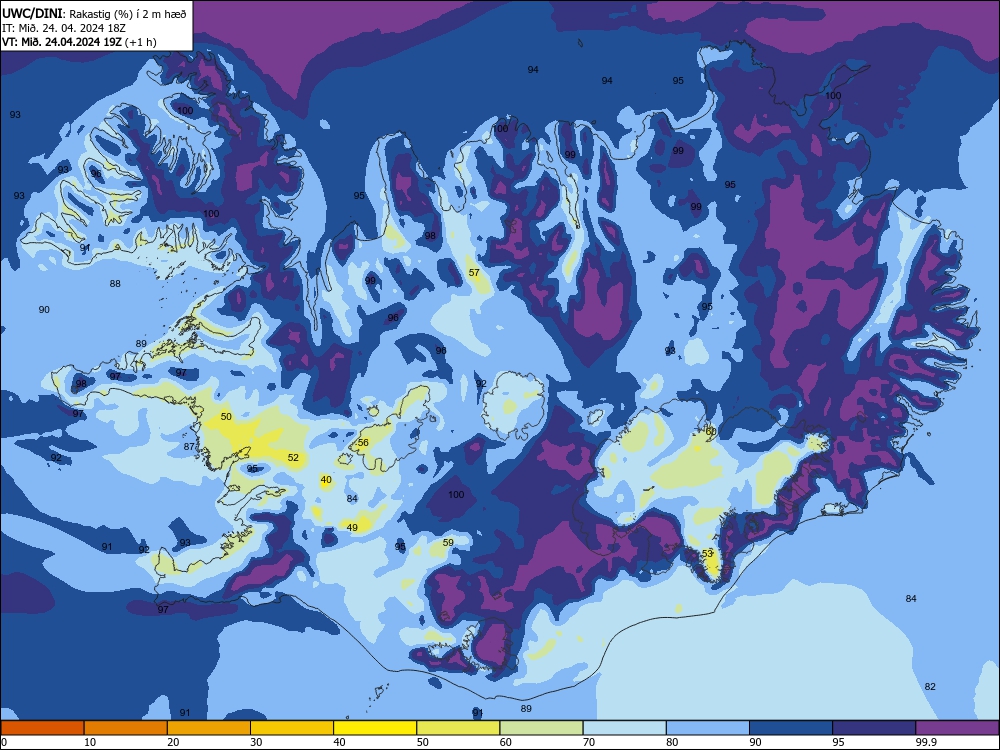Click the UWC/DINI title text
Viewport: 1000px width, 750px height.
(33, 13)
